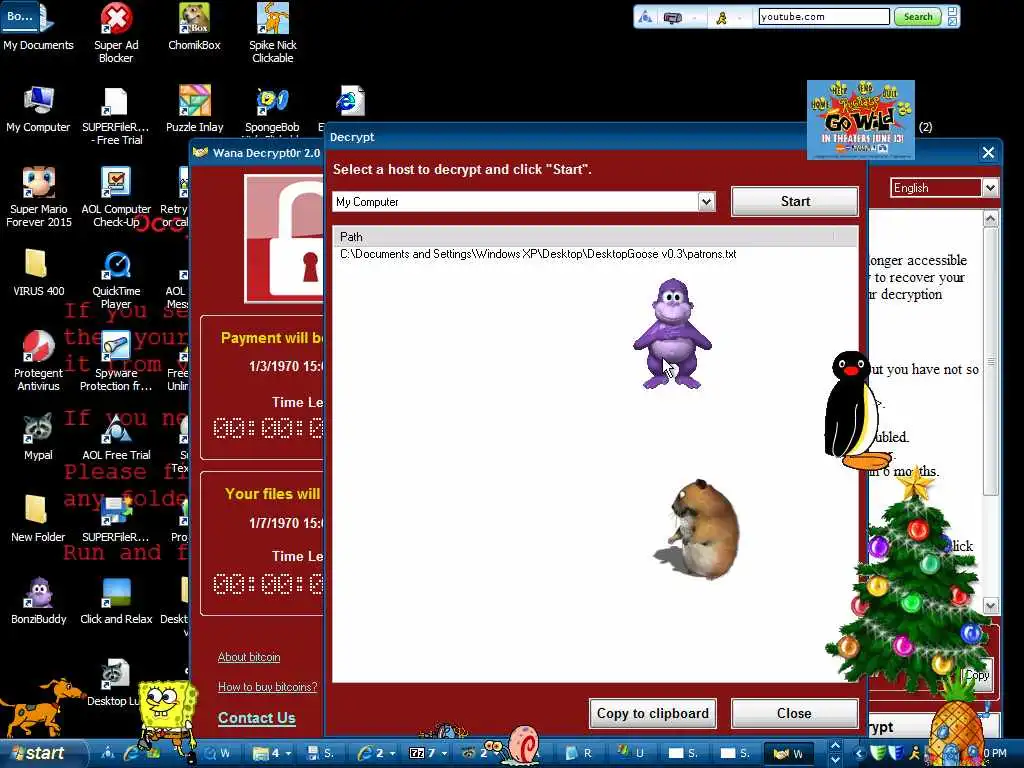Click the Pingu penguin character
1024x768 pixels.
(x=856, y=410)
